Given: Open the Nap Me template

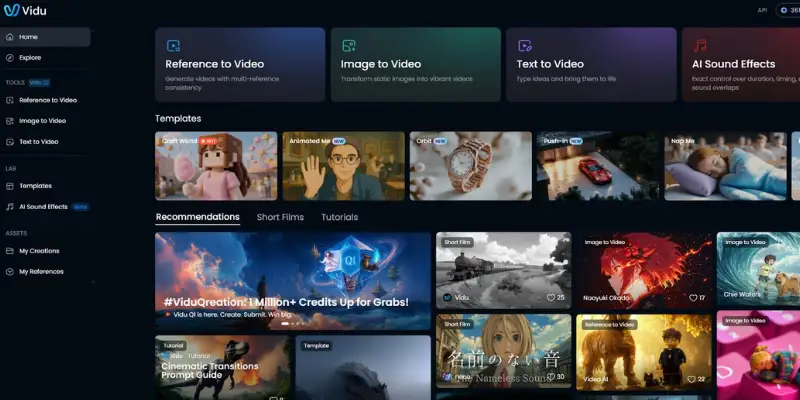Looking at the screenshot, I should tap(726, 166).
